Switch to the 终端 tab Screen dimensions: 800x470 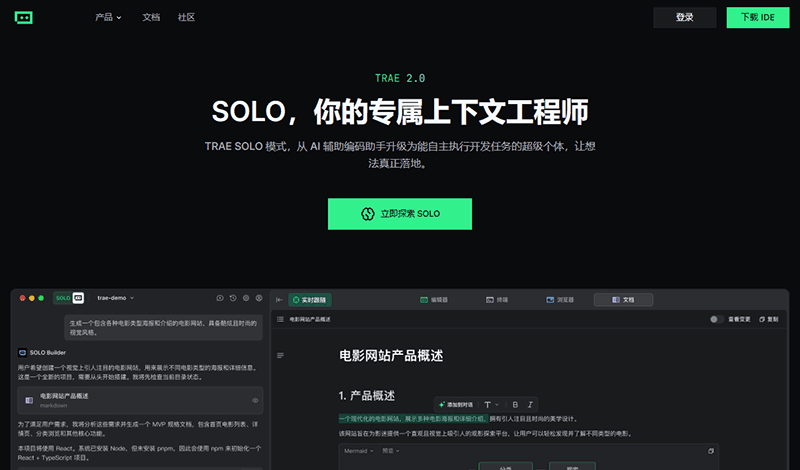point(497,300)
